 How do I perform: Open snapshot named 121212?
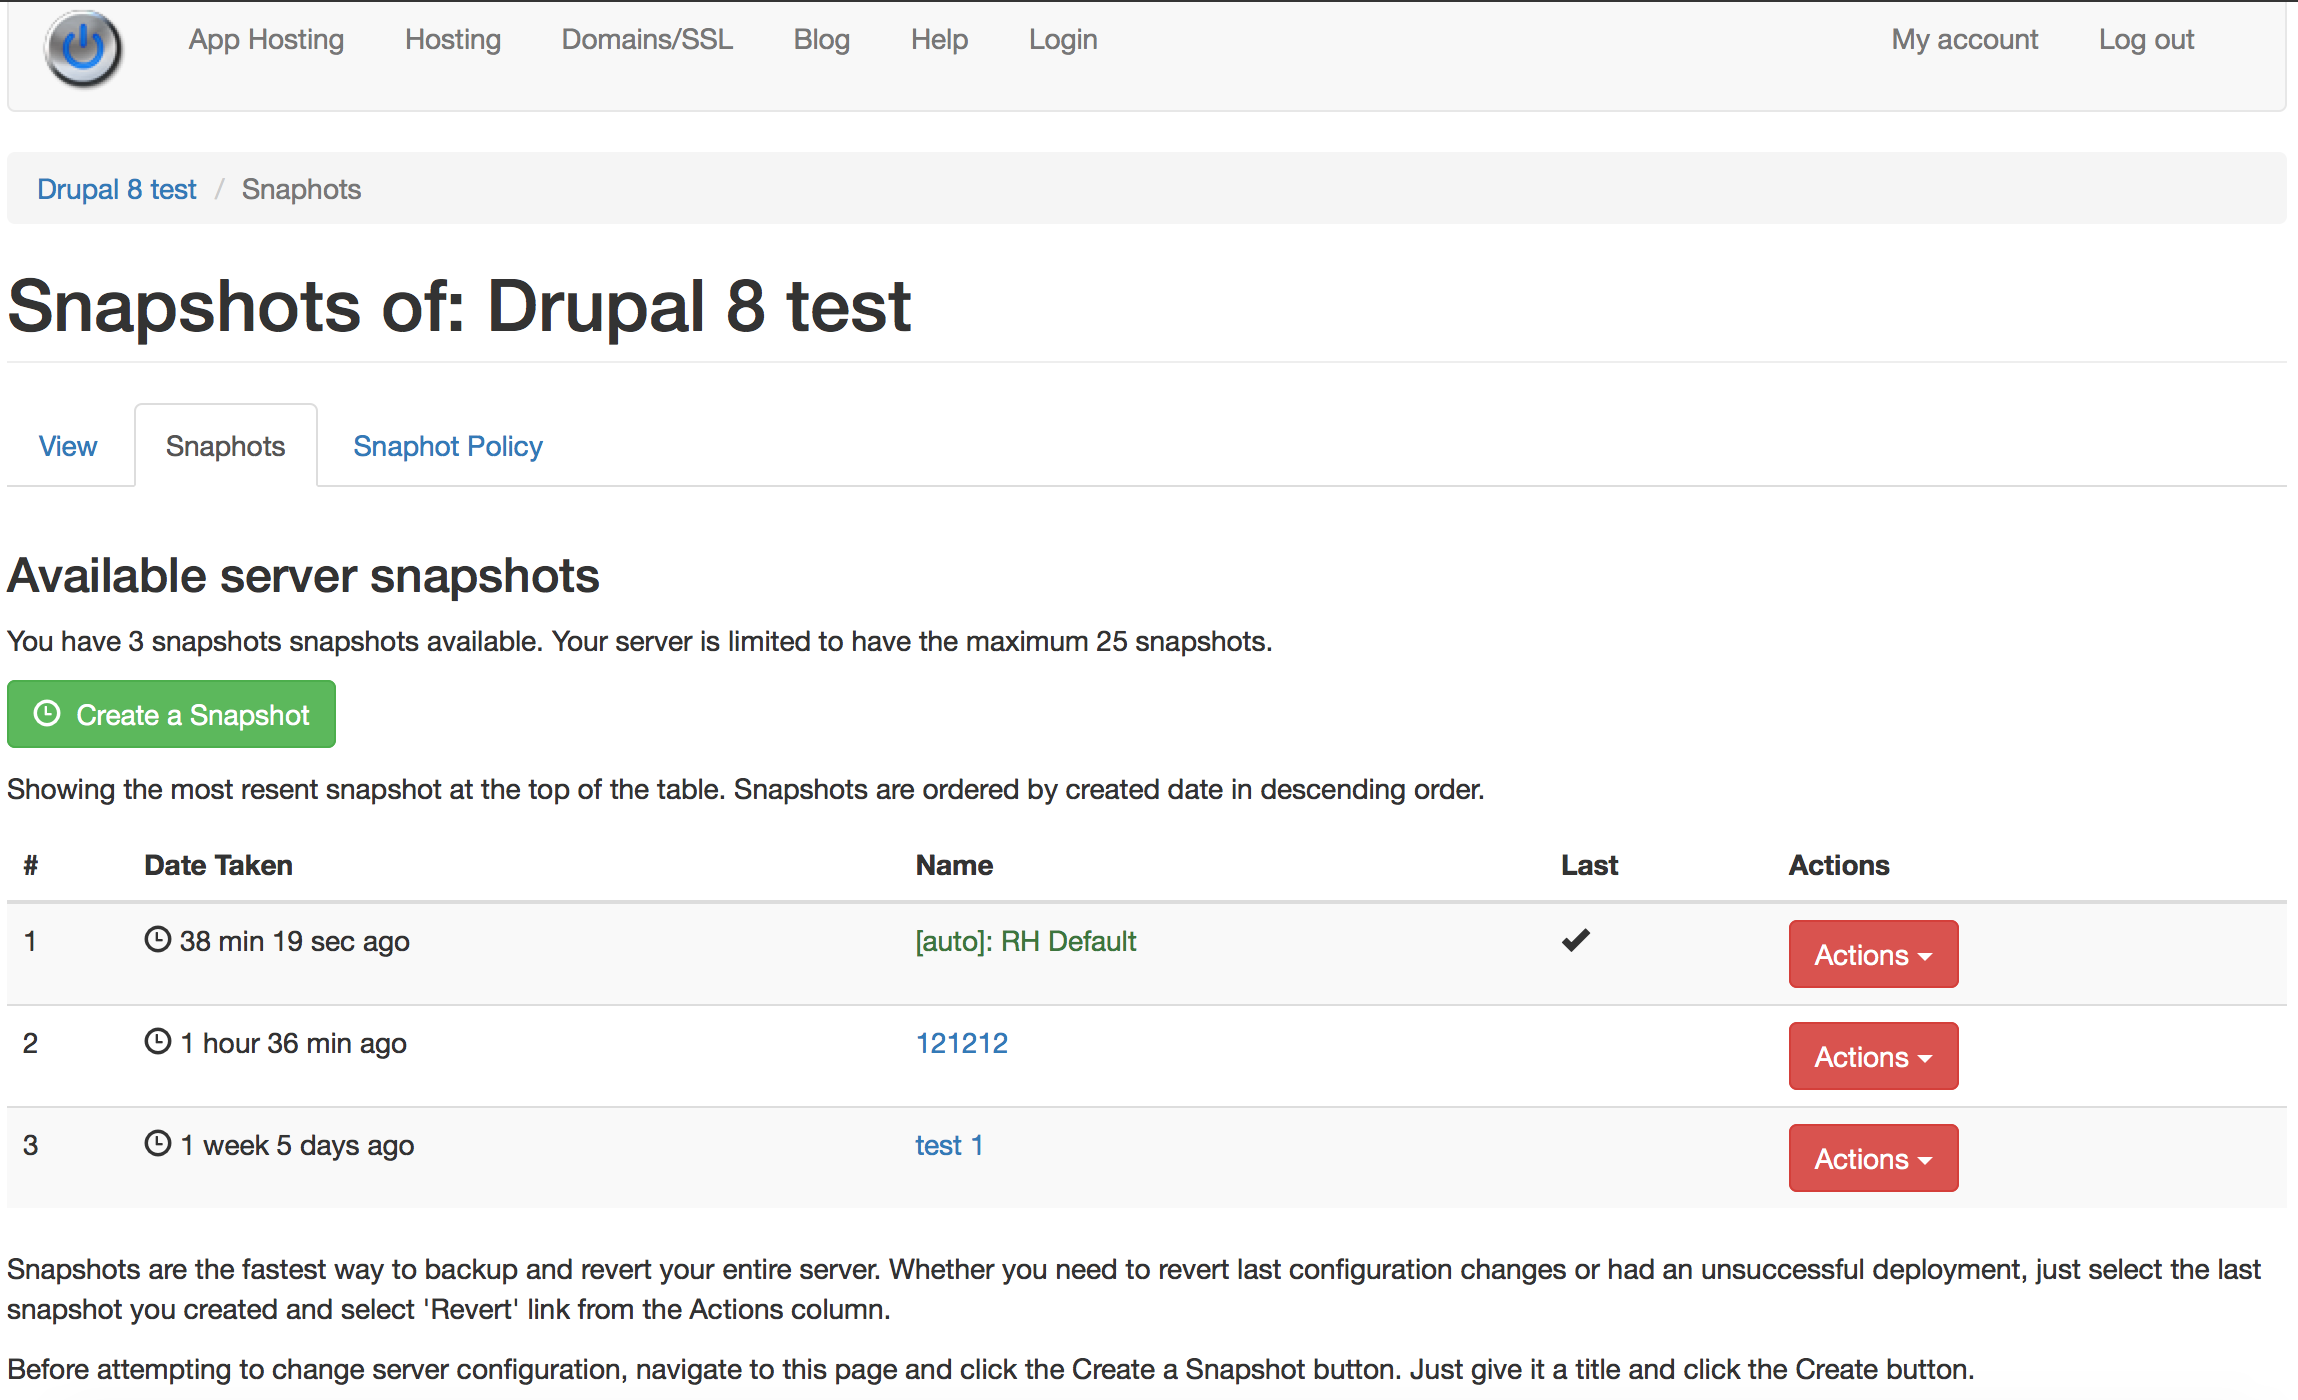(962, 1043)
